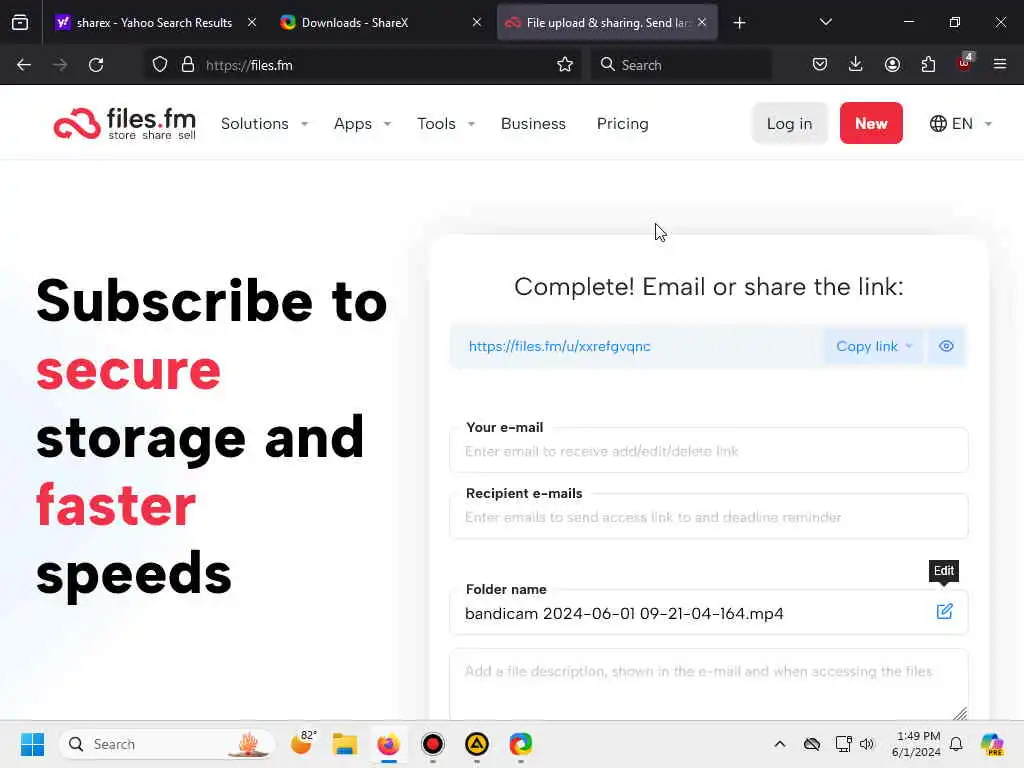Expand the Tools menu
The width and height of the screenshot is (1024, 768).
tap(445, 123)
